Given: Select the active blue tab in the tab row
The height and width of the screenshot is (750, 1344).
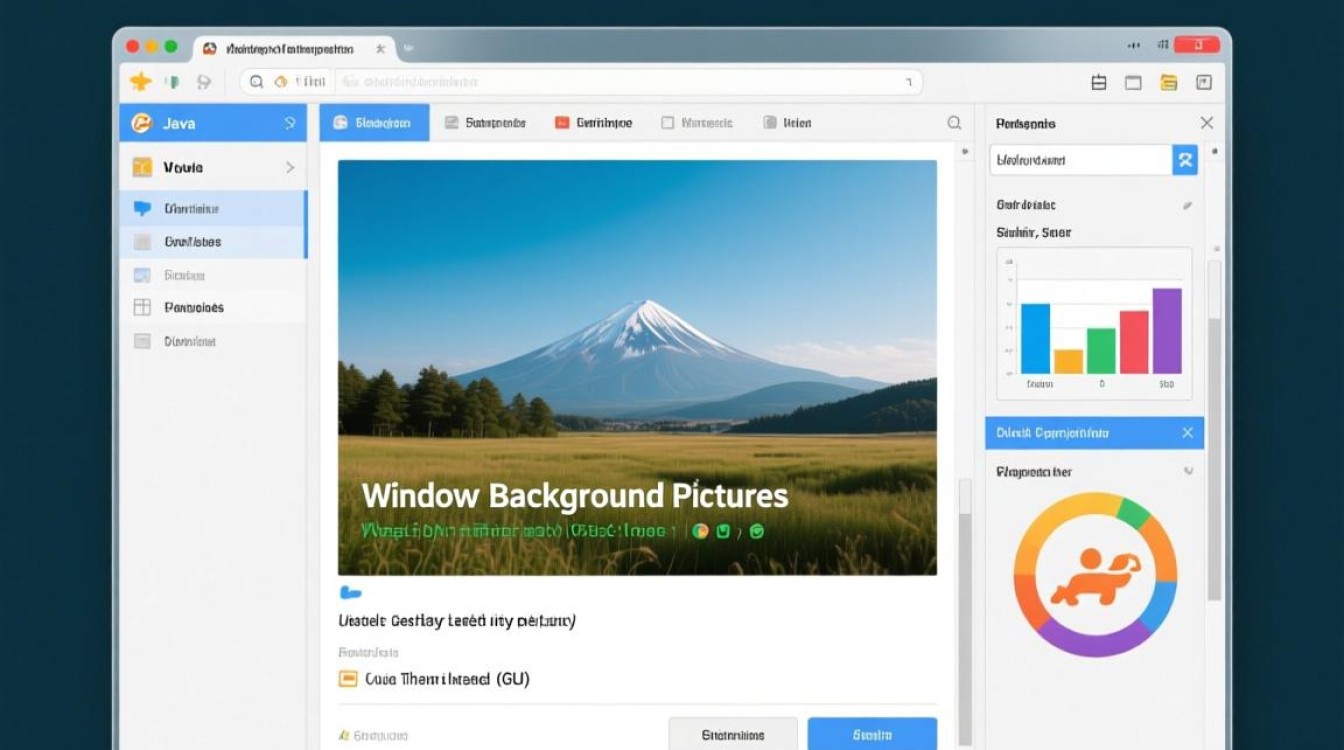Looking at the screenshot, I should tap(374, 123).
